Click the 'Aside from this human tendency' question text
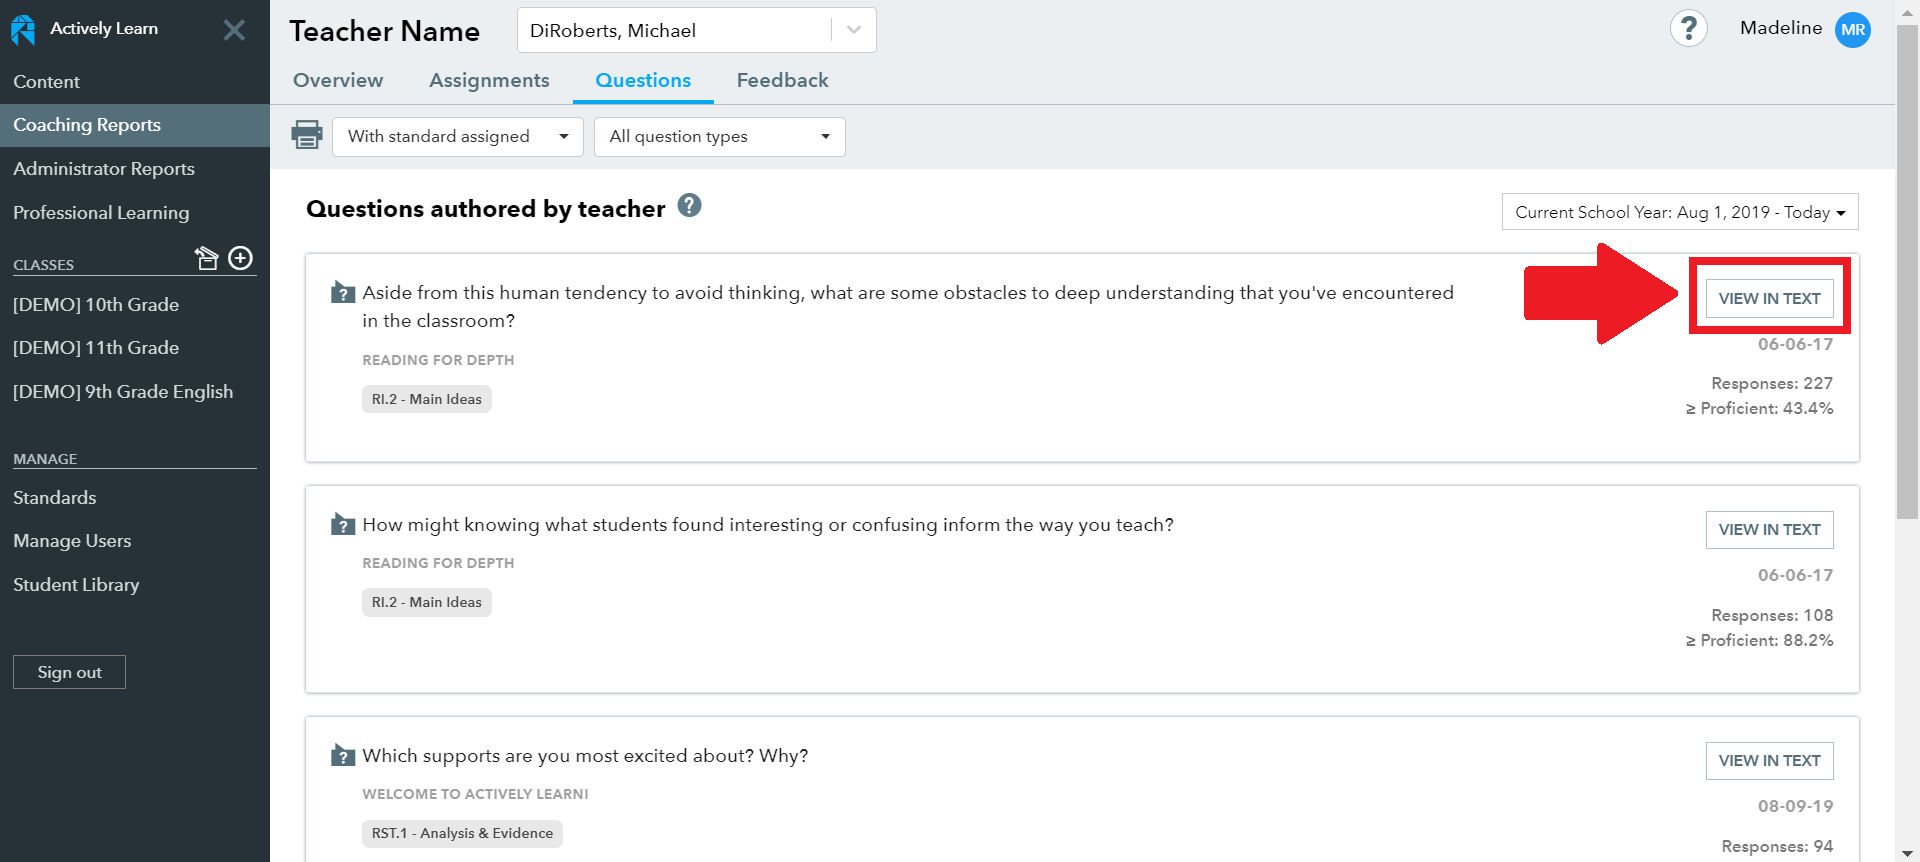1920x862 pixels. pos(908,306)
